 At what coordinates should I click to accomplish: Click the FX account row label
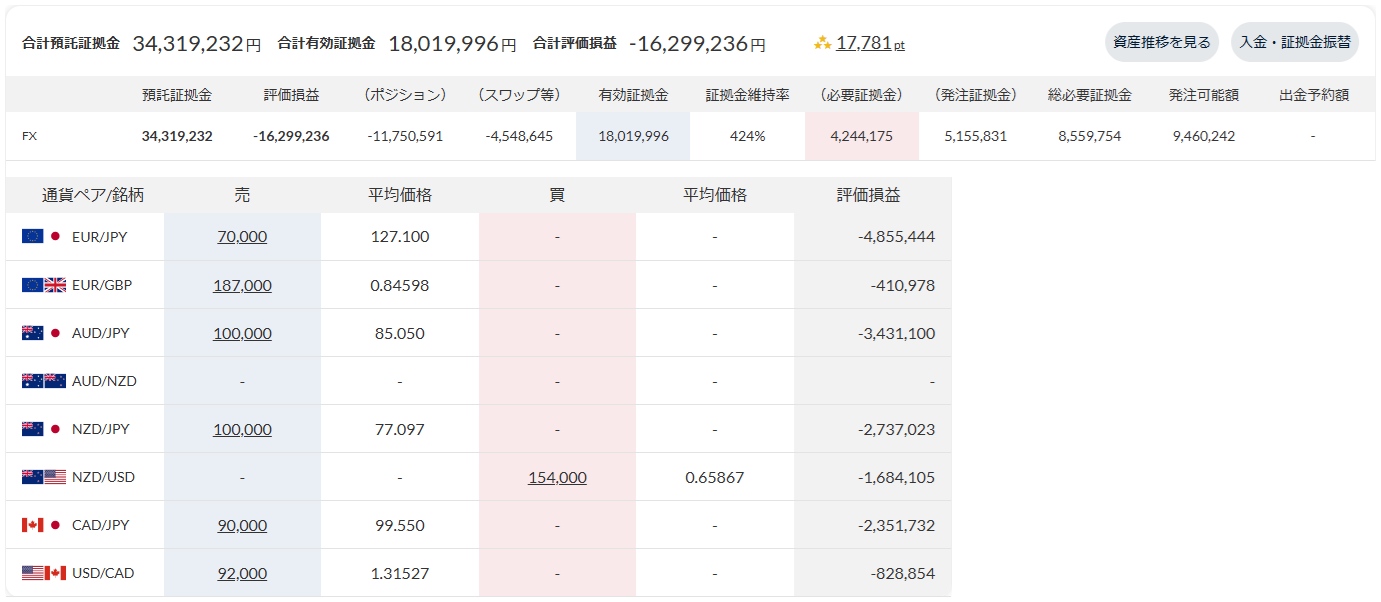30,136
